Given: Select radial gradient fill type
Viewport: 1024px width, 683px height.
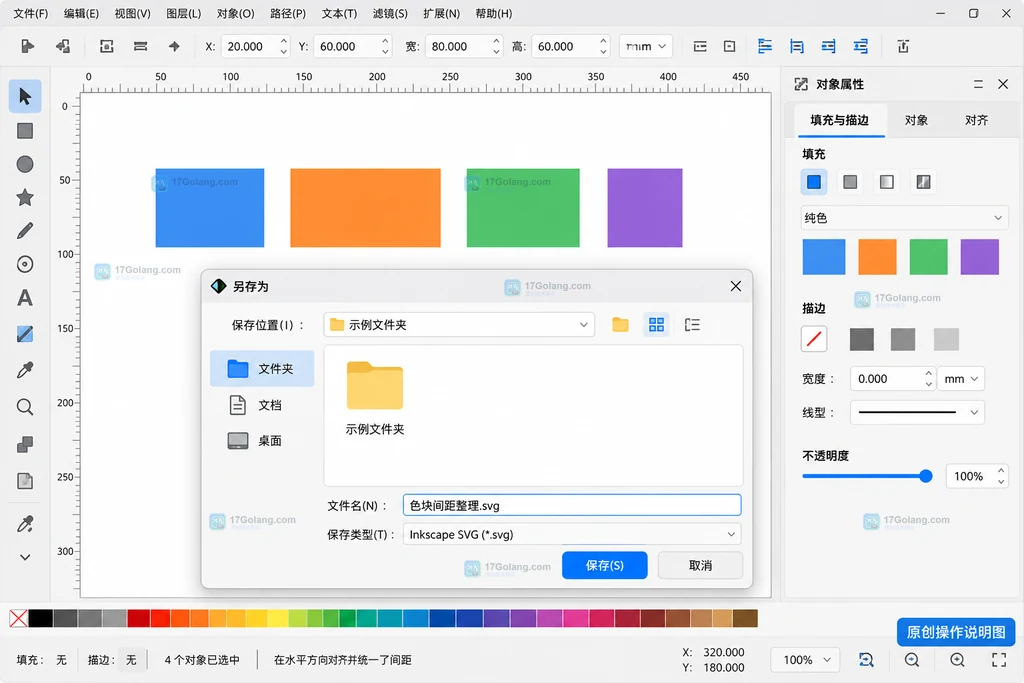Looking at the screenshot, I should pos(886,182).
